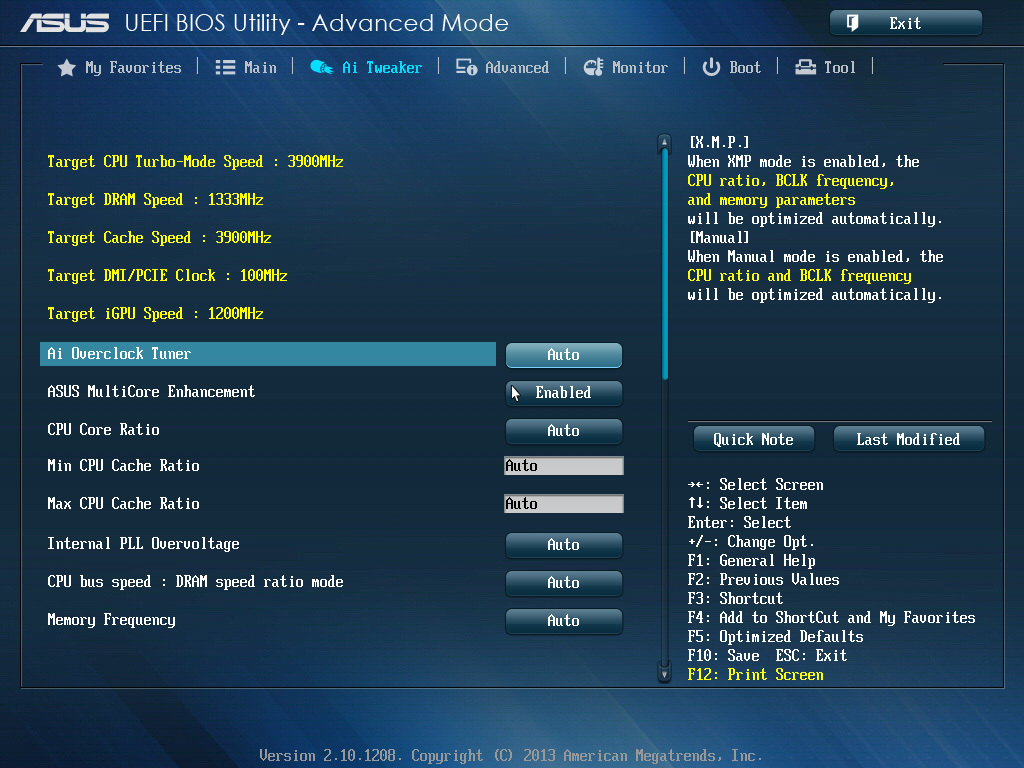The width and height of the screenshot is (1024, 768).
Task: Click the F12: Print Screen hint
Action: [x=756, y=675]
